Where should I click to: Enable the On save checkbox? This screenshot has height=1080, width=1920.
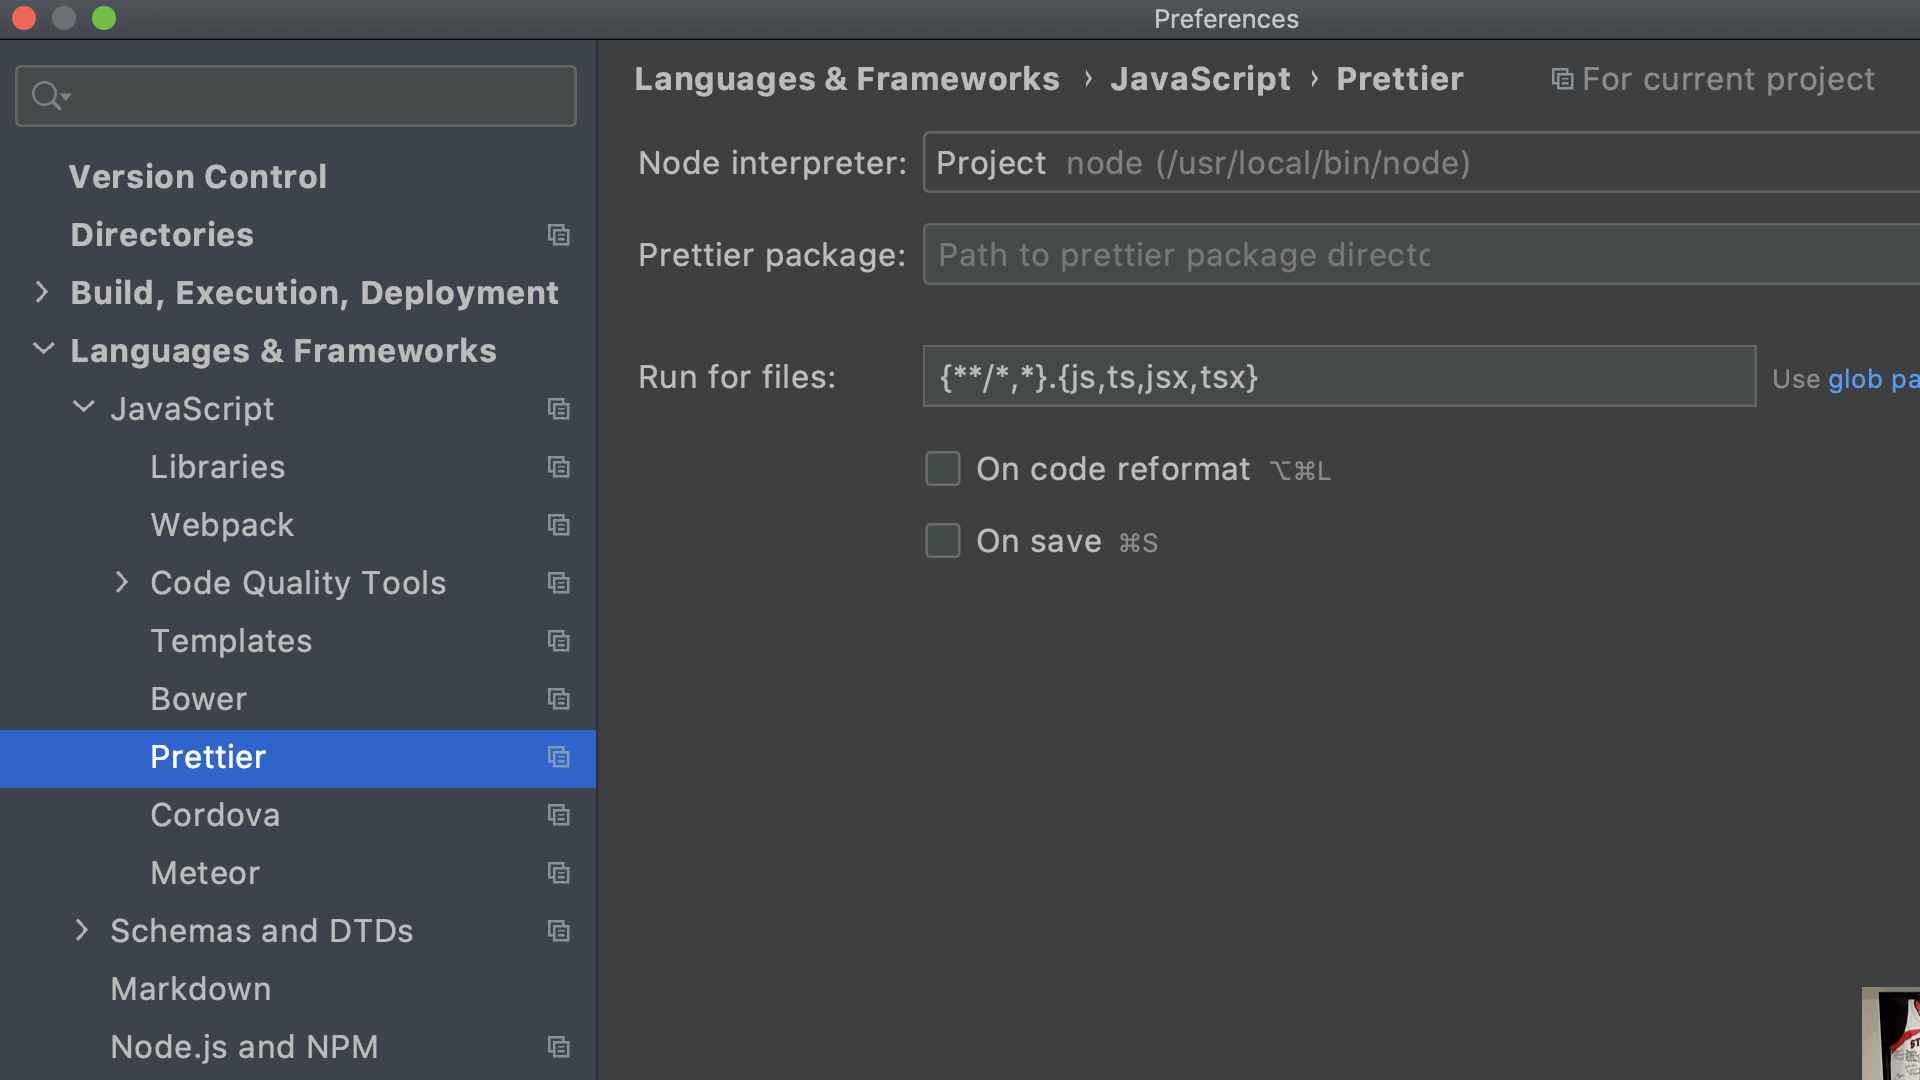[x=942, y=541]
